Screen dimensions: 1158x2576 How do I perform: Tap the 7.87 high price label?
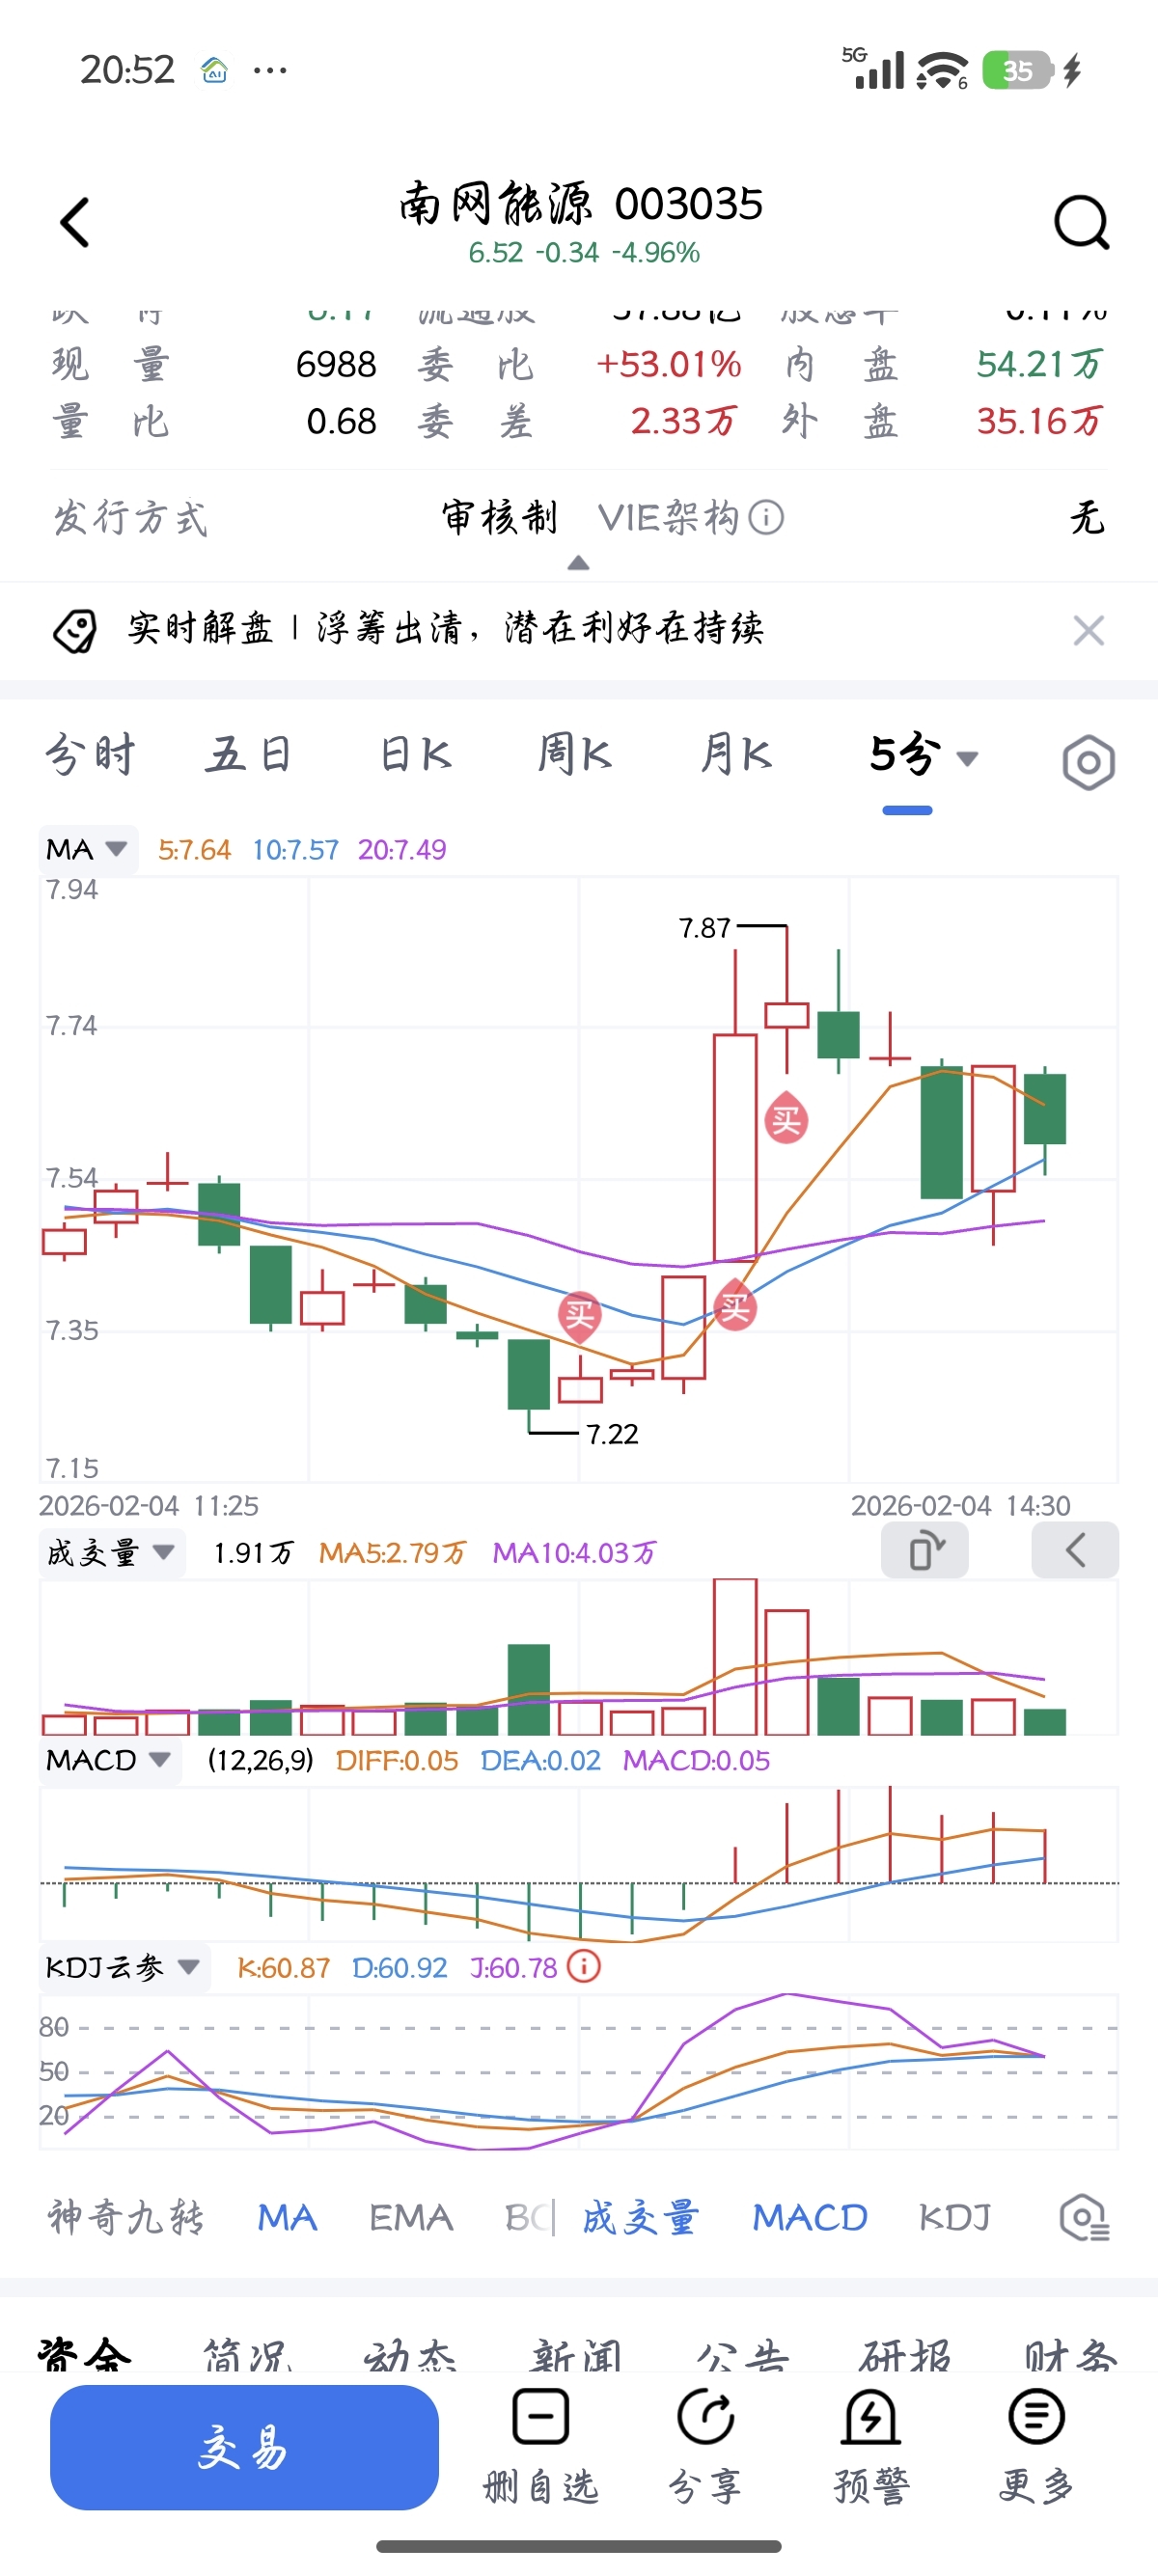705,928
